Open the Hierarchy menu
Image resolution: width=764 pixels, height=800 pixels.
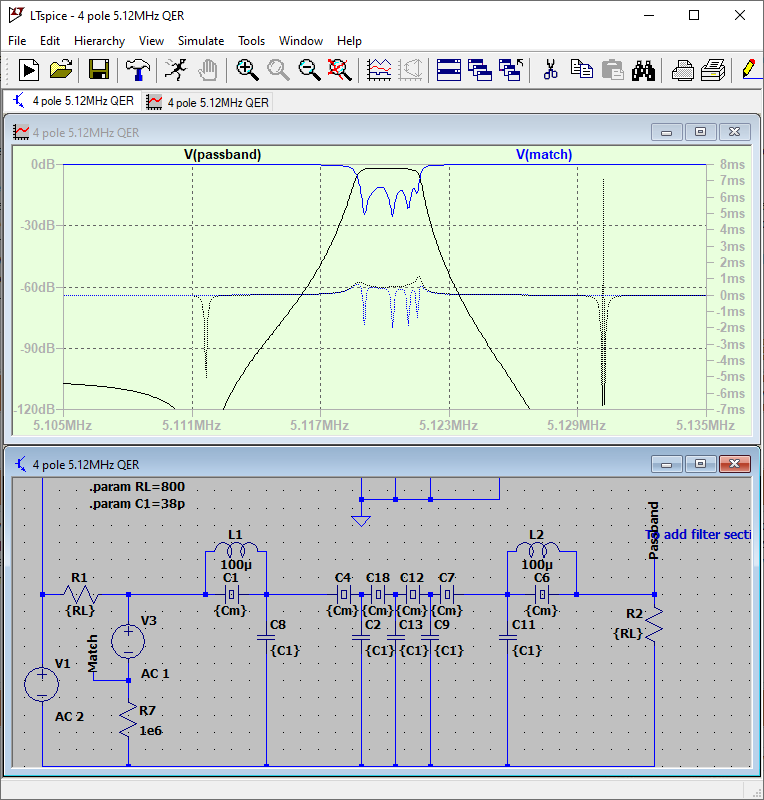pos(99,41)
